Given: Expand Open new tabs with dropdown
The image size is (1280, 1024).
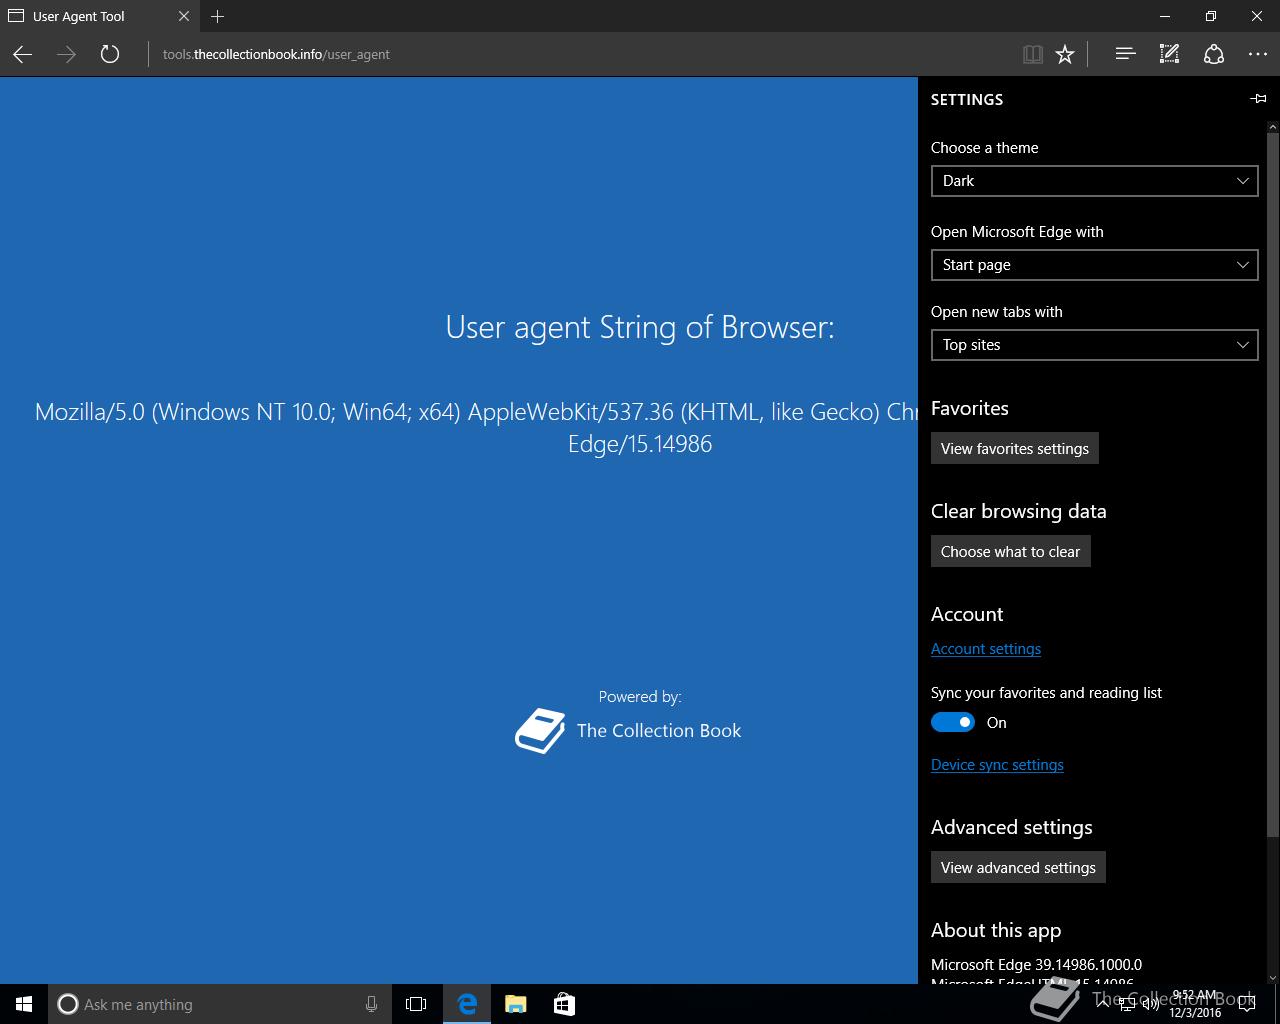Looking at the screenshot, I should click(1094, 345).
